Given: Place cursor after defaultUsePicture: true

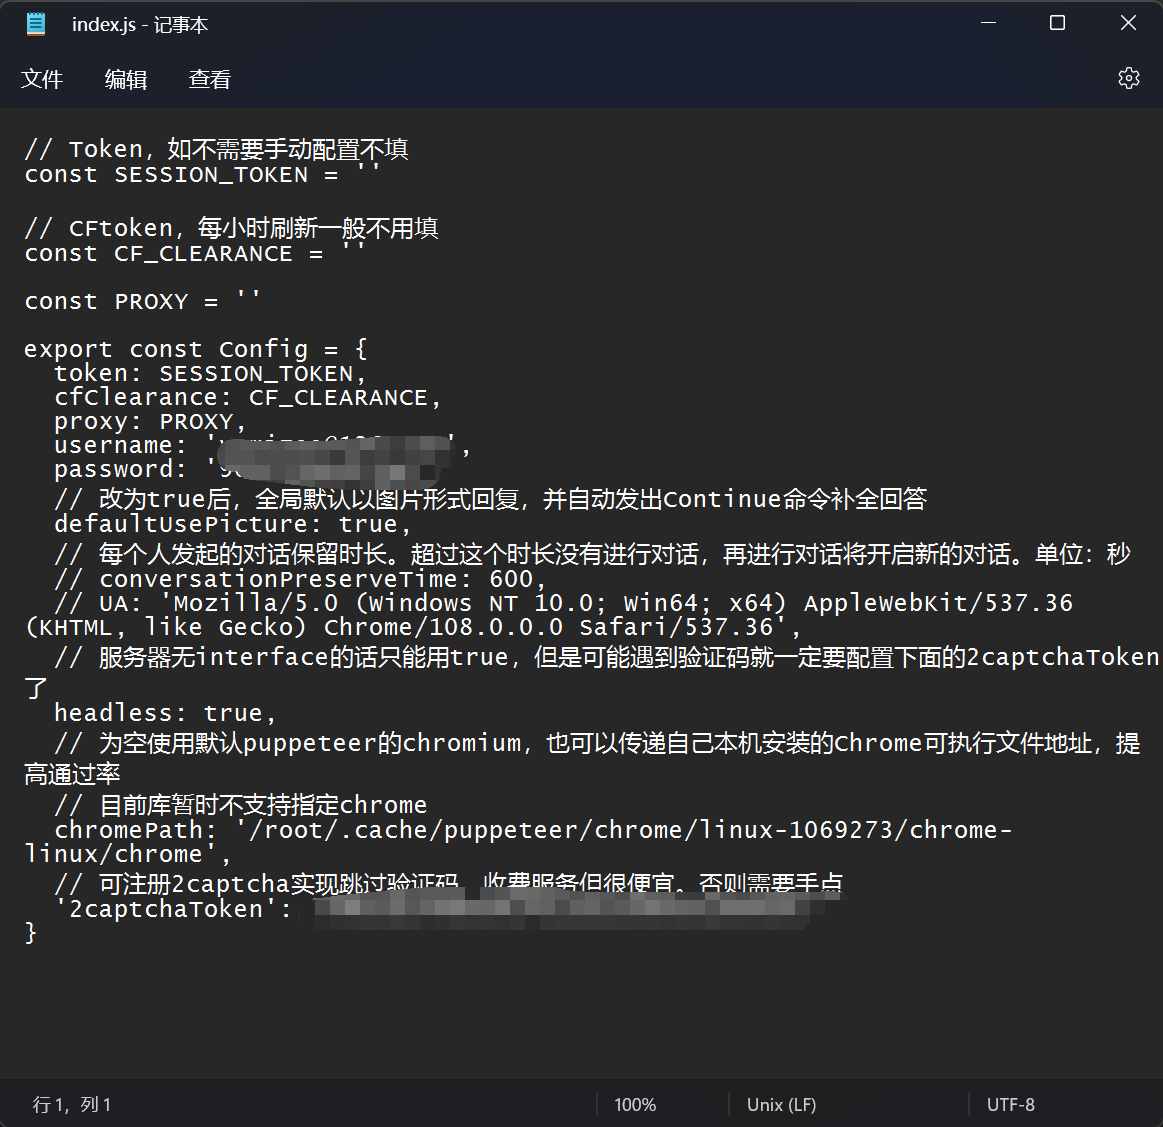Looking at the screenshot, I should tap(410, 523).
